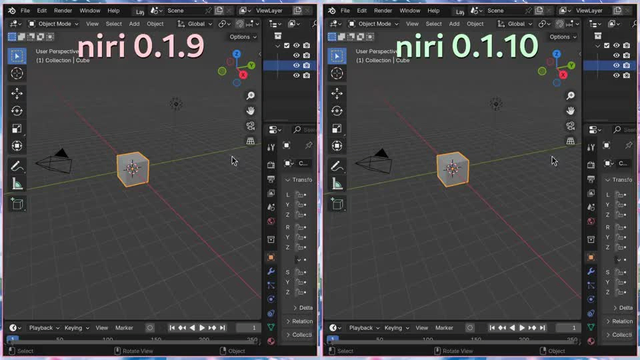The height and width of the screenshot is (360, 640).
Task: Toggle camera view icon in left viewport
Action: (250, 126)
